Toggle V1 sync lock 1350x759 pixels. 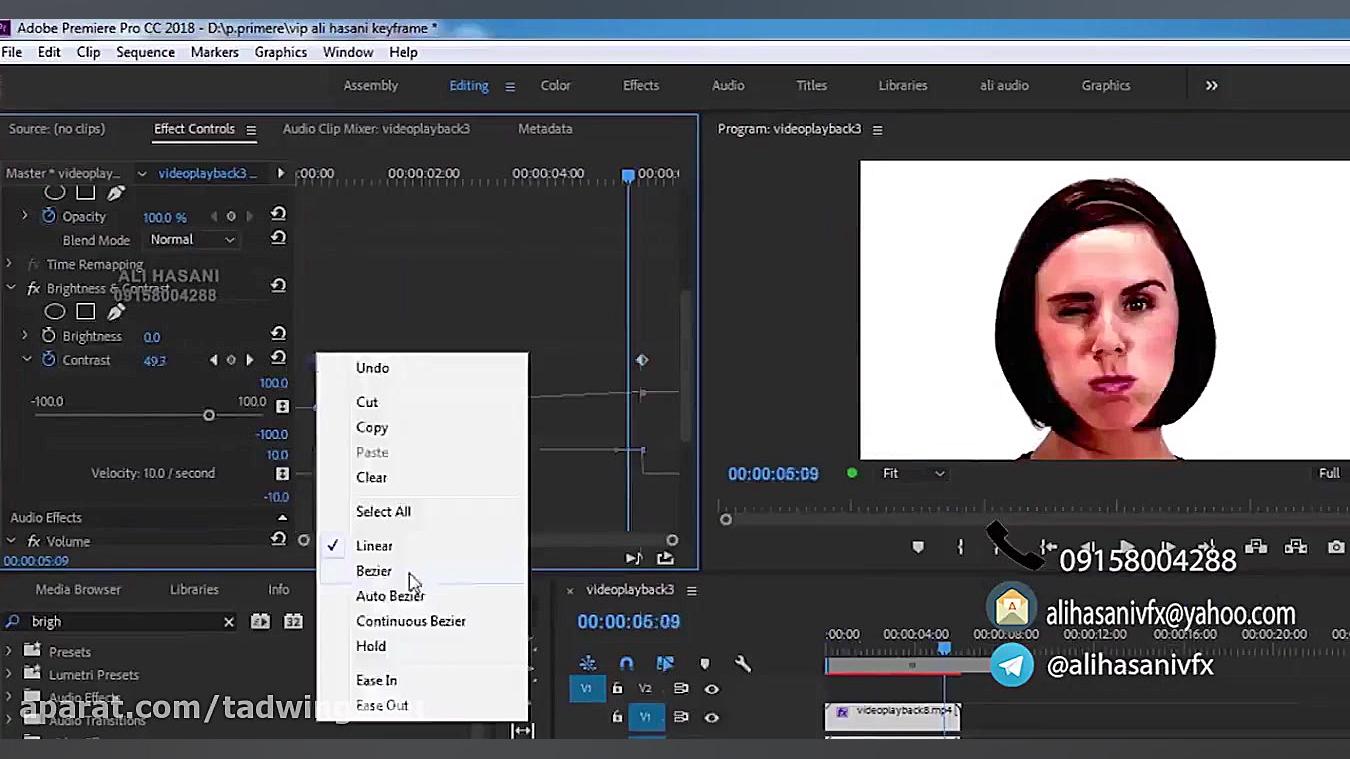pos(681,717)
